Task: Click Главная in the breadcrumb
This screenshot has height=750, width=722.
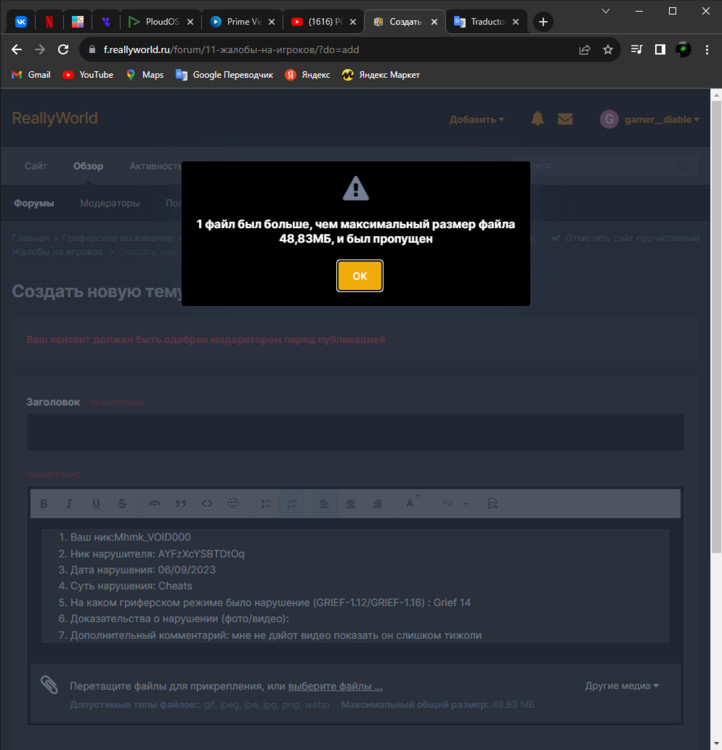Action: pyautogui.click(x=30, y=238)
